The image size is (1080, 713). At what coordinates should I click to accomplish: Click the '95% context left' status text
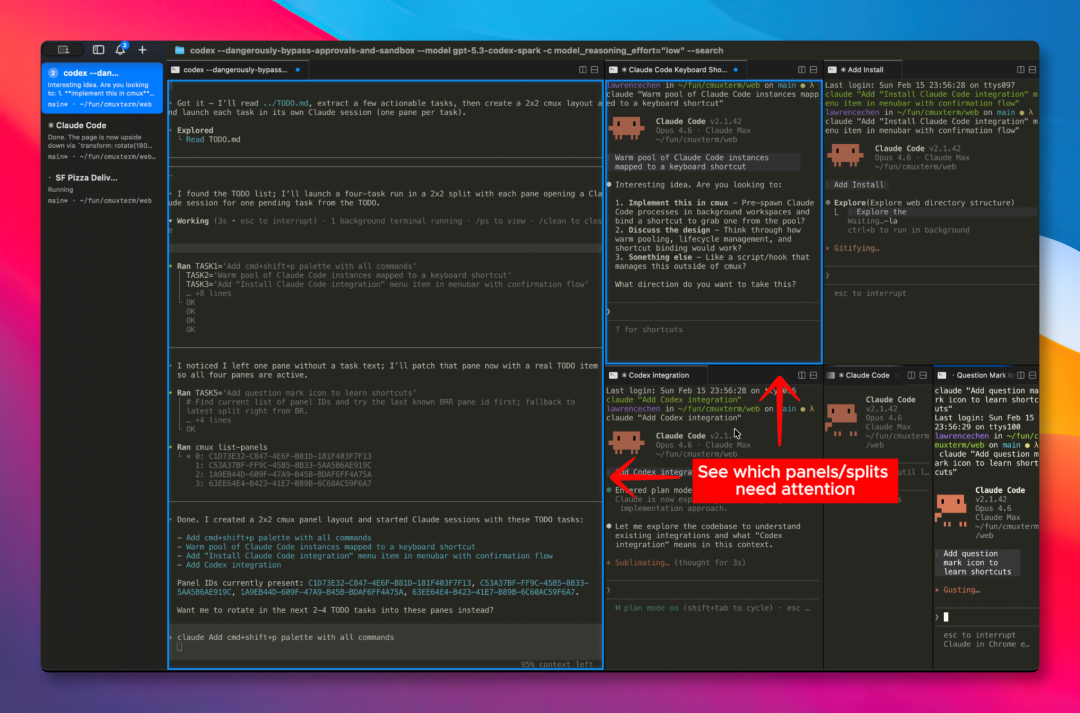click(x=557, y=664)
